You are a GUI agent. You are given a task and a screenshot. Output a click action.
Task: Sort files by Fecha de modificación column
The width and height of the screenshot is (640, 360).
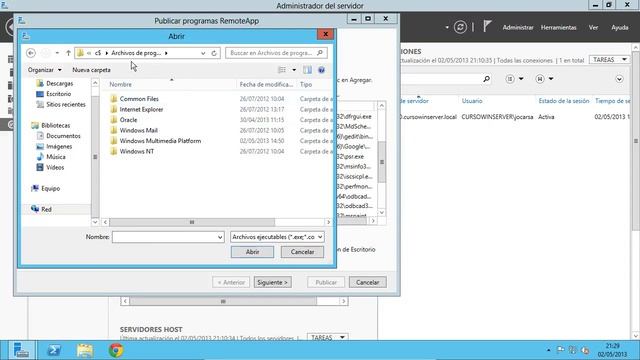pos(266,84)
